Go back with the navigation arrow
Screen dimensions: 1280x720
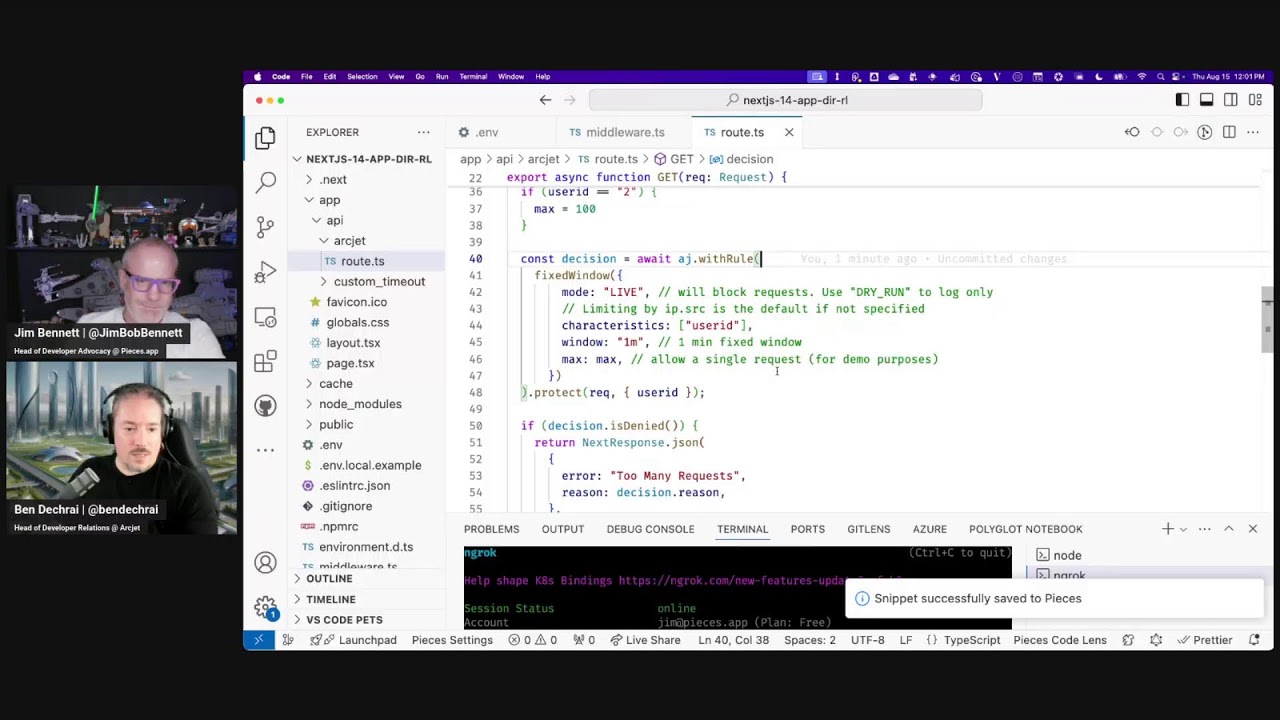click(x=545, y=100)
